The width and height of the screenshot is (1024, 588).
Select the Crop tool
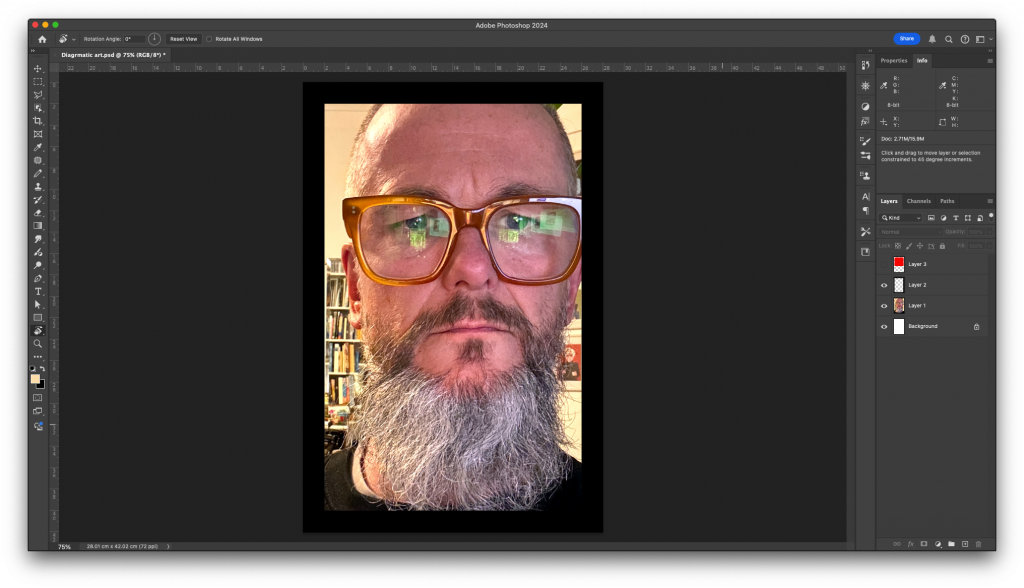click(x=38, y=120)
